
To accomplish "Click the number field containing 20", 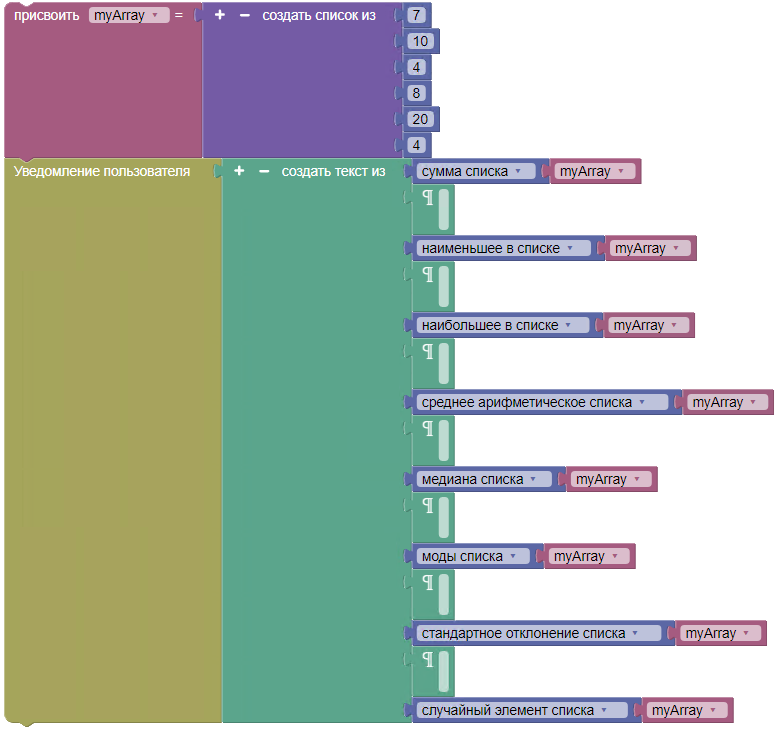I will 420,119.
